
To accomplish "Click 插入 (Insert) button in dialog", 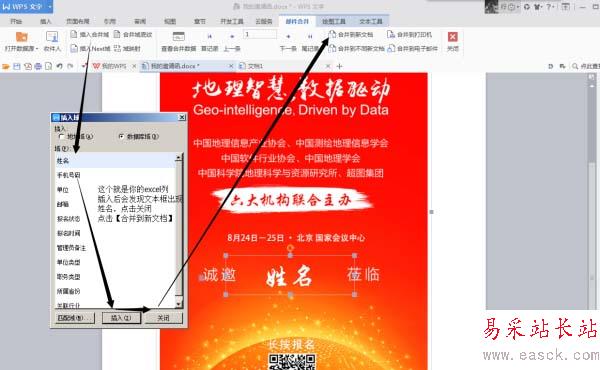I will pyautogui.click(x=121, y=318).
